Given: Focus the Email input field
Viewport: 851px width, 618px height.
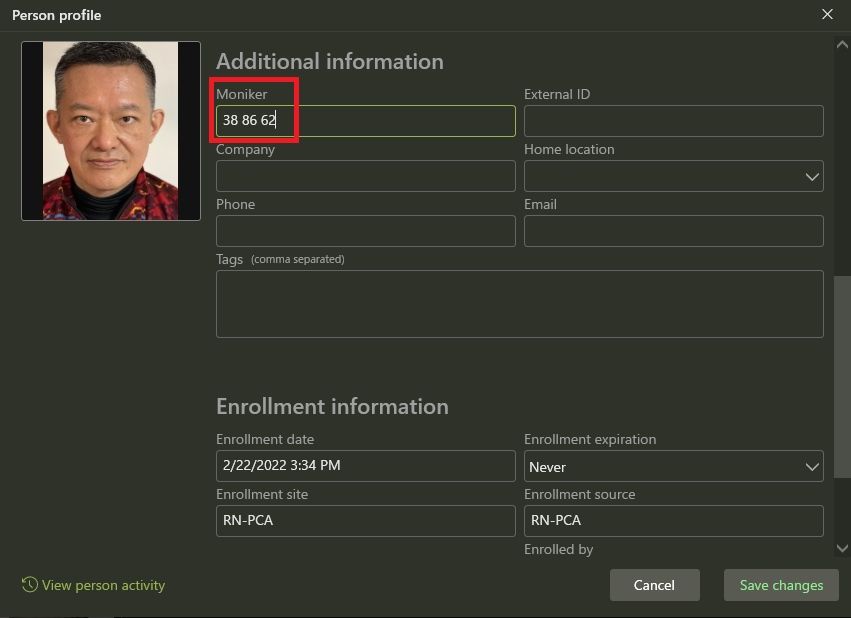Looking at the screenshot, I should click(x=673, y=231).
